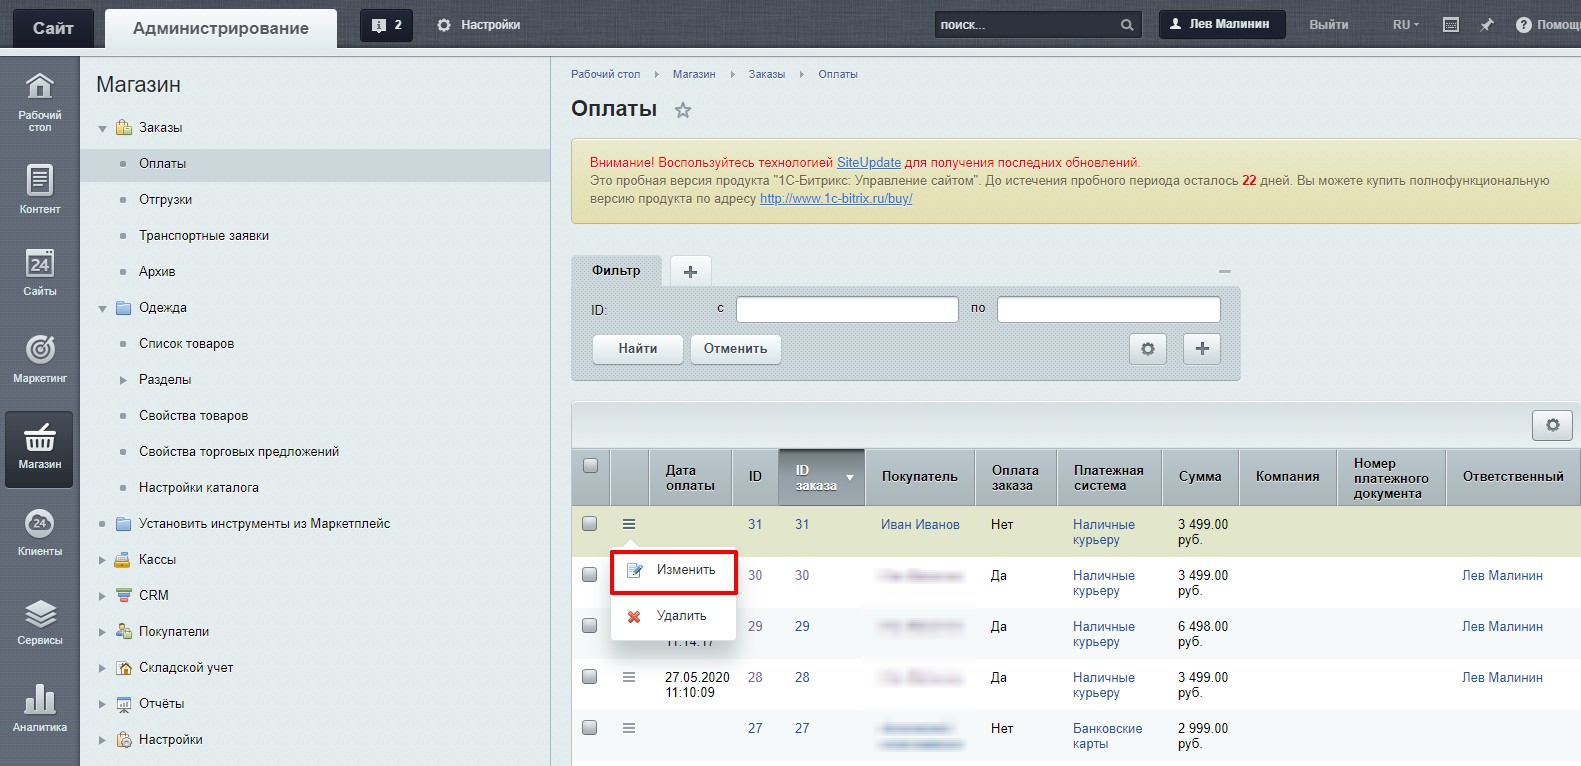
Task: Open table settings gear above grid
Action: click(x=1552, y=425)
